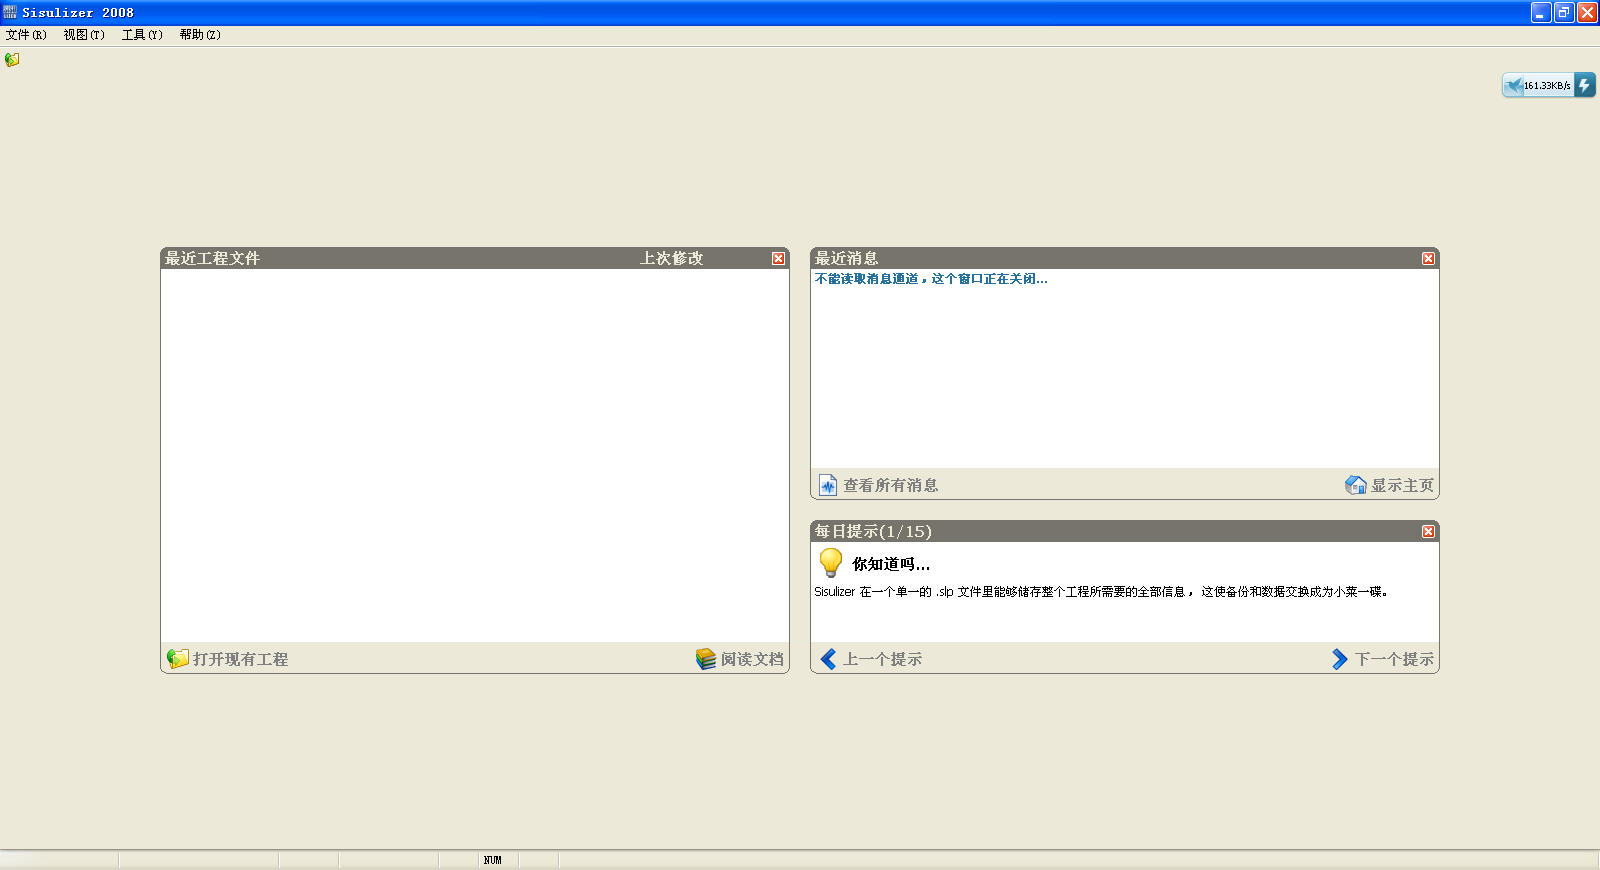Click the Sisulizer title bar application icon
Screen dimensions: 1600x870
[x=10, y=12]
